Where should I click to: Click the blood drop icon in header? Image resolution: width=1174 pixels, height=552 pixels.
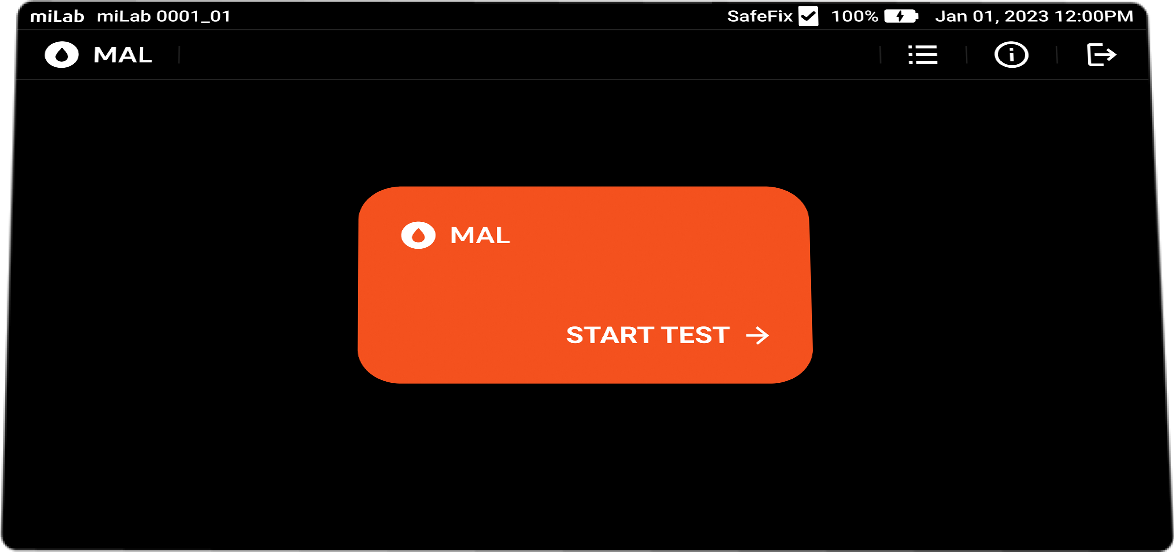coord(62,55)
